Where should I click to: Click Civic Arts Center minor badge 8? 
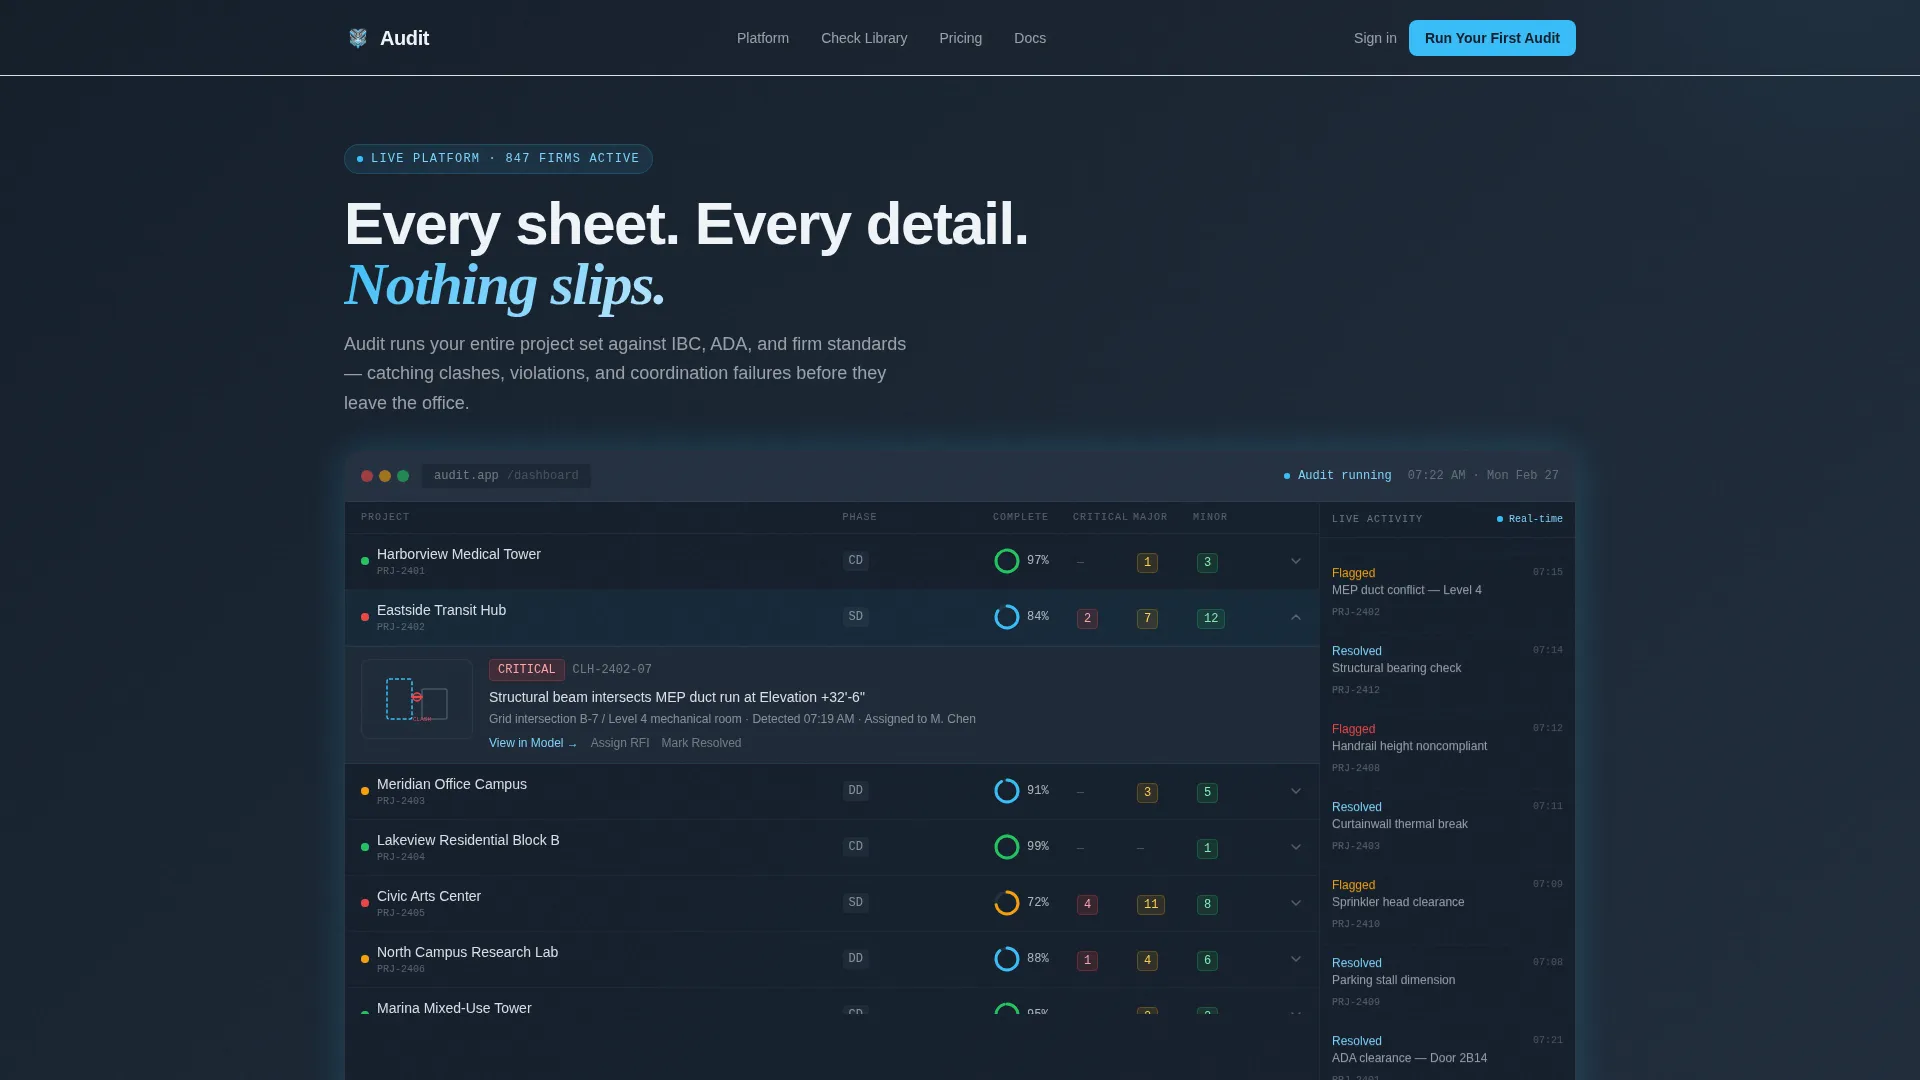(1207, 905)
